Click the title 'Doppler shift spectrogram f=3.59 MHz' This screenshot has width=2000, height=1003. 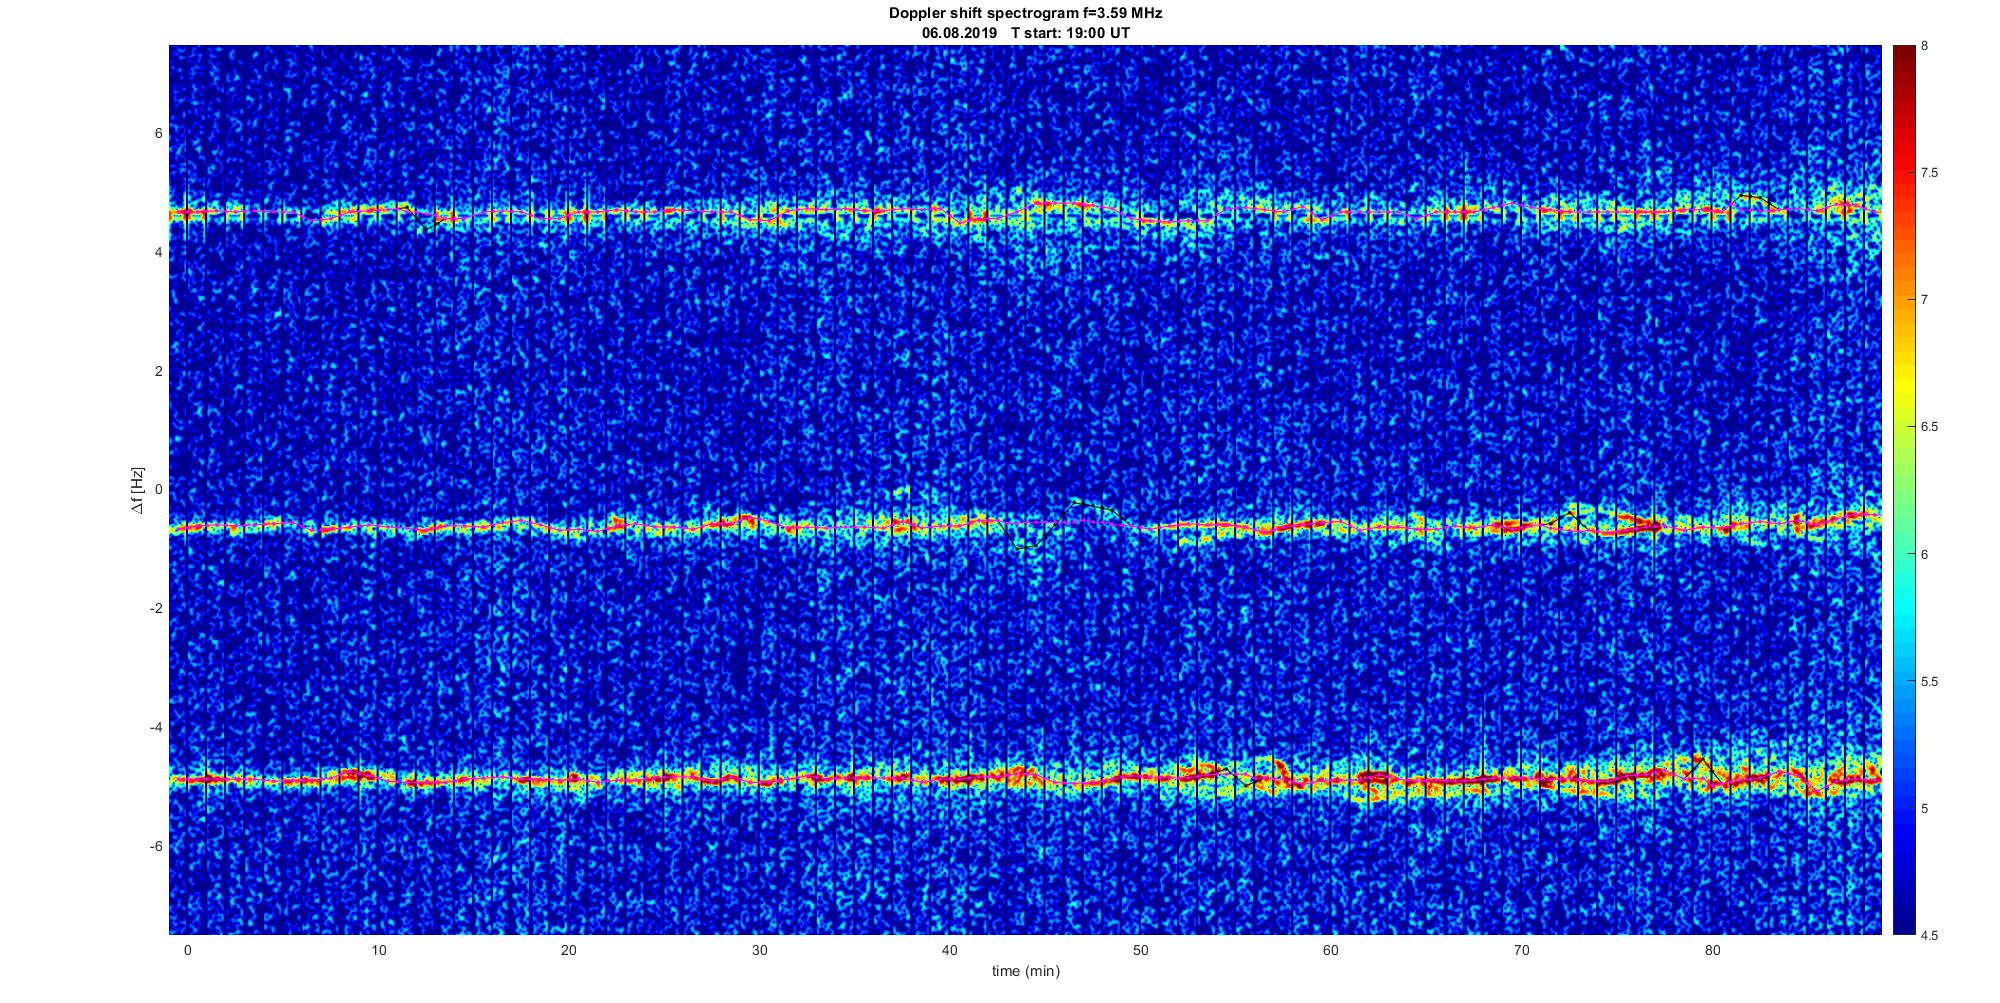coord(1025,13)
